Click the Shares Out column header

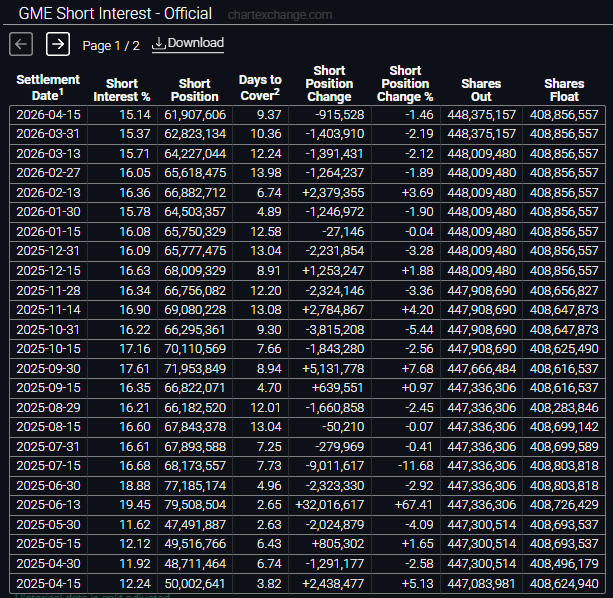coord(481,90)
